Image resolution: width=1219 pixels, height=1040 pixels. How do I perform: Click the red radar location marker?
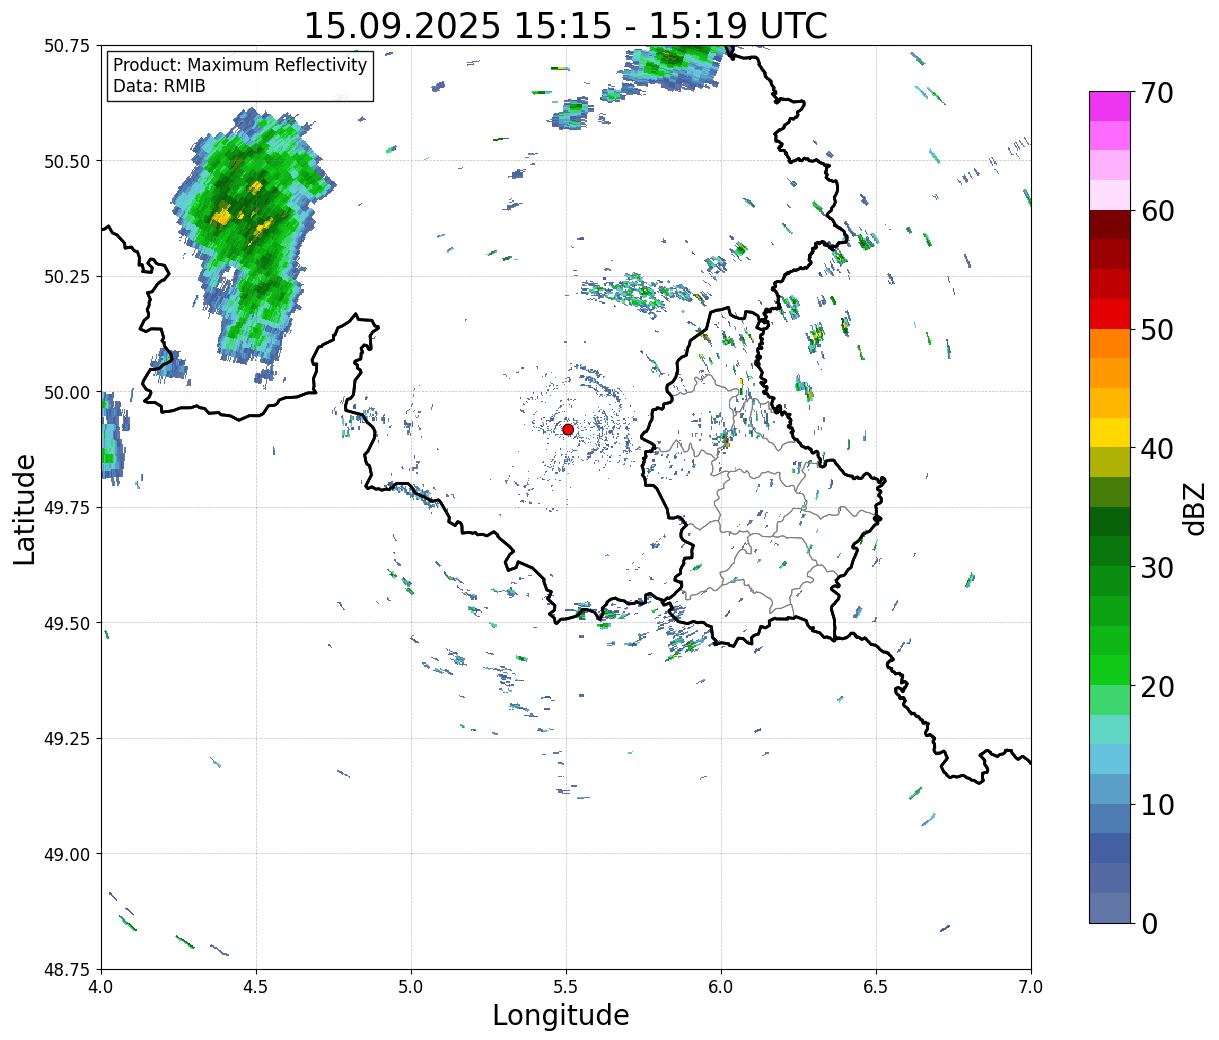[568, 429]
